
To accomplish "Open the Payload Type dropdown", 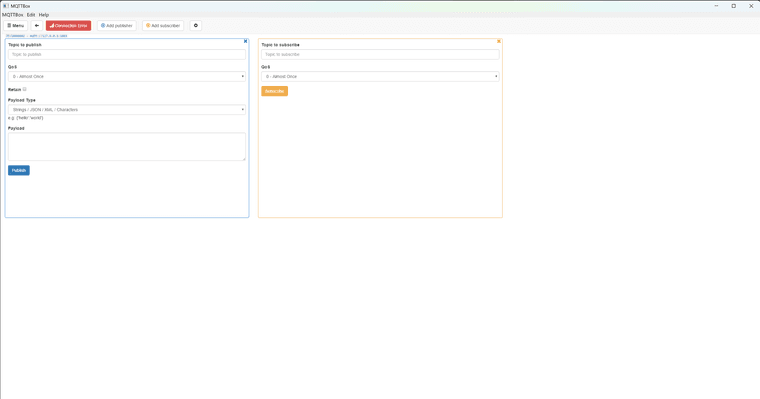I will tap(127, 110).
